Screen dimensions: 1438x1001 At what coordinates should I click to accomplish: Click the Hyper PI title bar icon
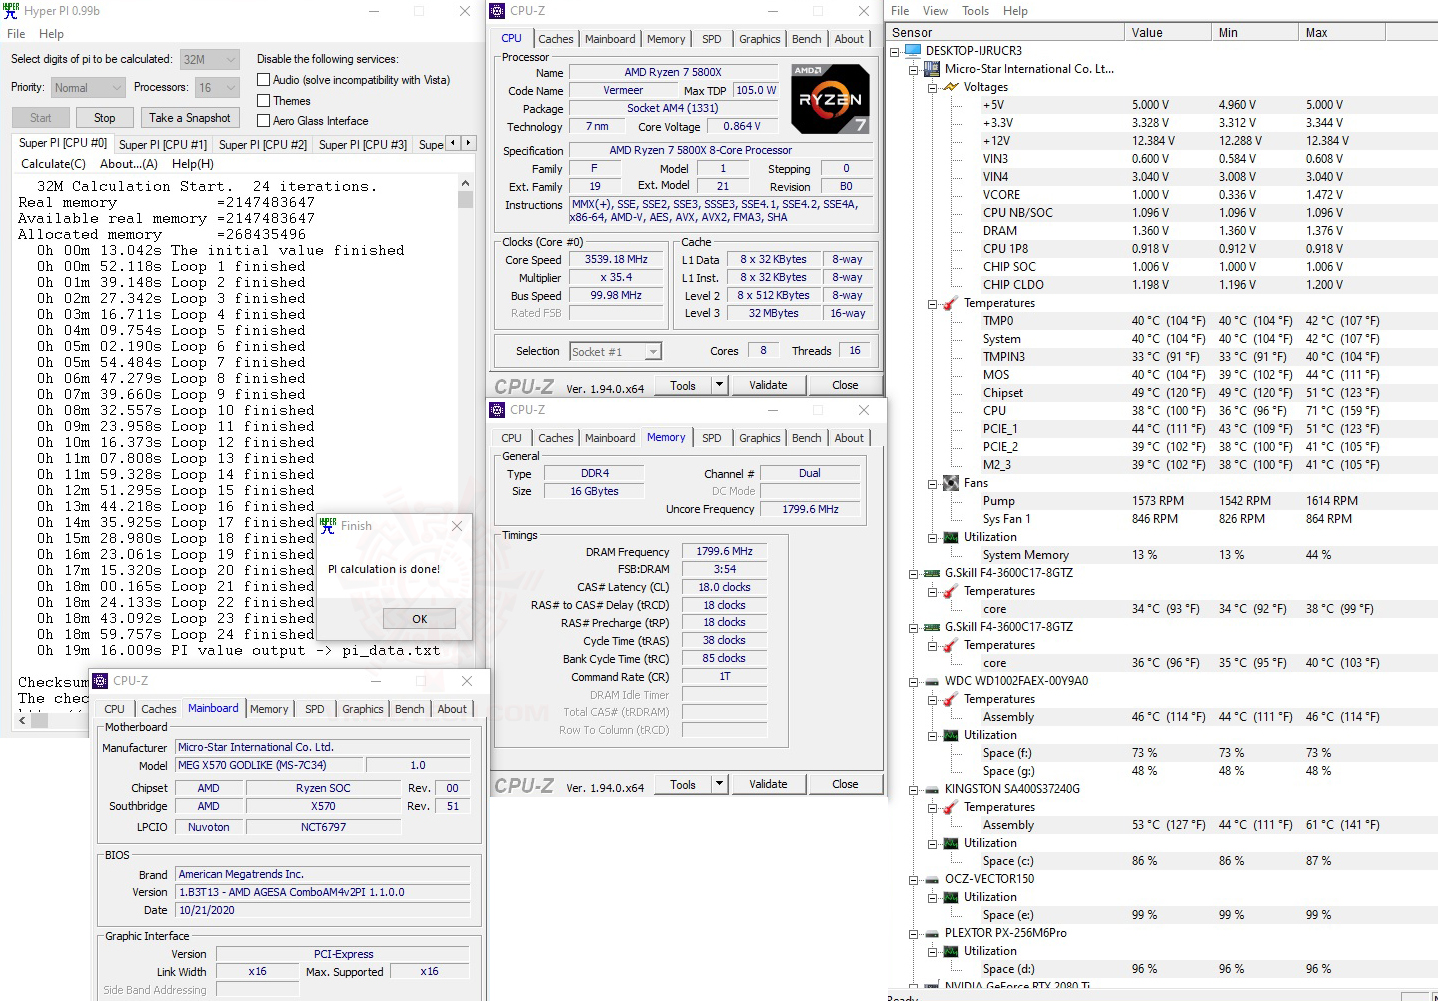pos(12,11)
